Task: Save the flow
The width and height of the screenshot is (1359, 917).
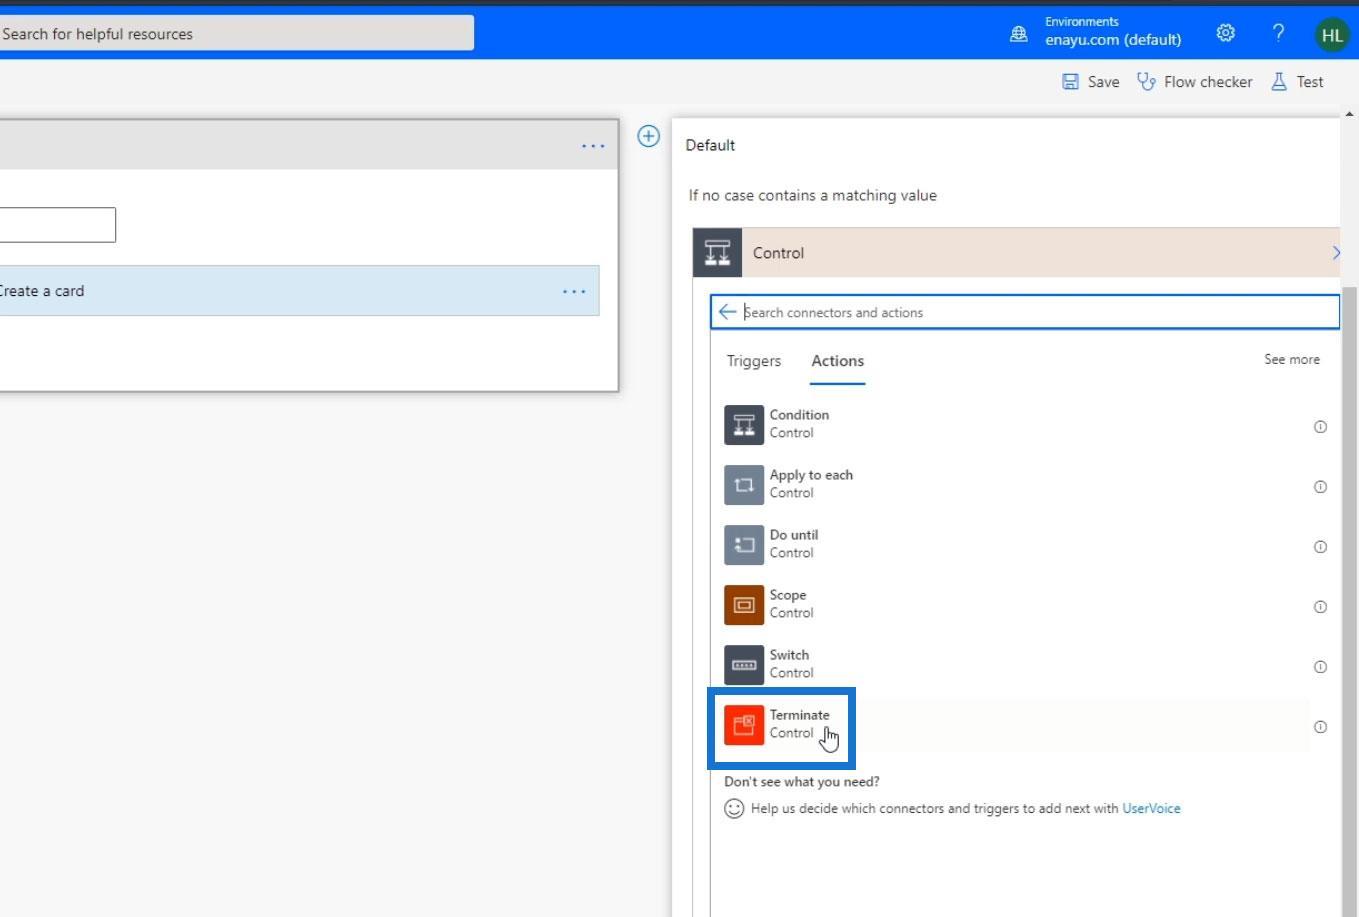Action: pos(1090,82)
